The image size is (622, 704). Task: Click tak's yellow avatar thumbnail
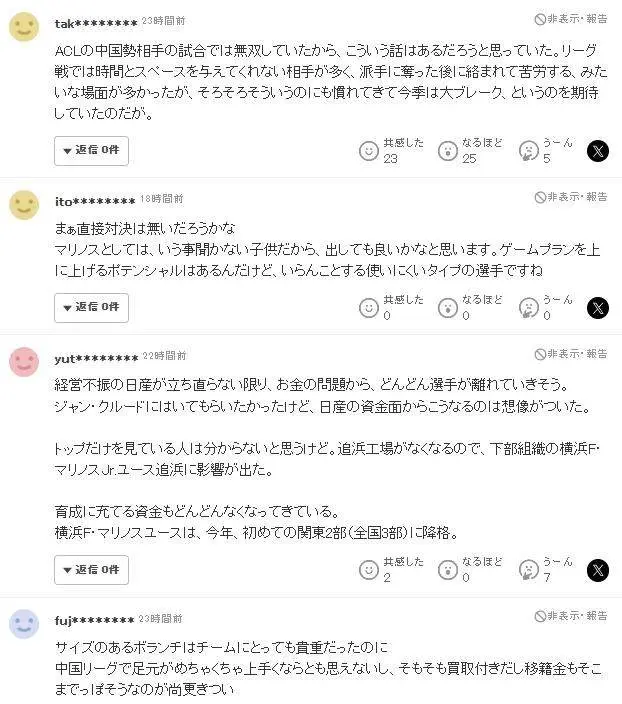tap(24, 26)
